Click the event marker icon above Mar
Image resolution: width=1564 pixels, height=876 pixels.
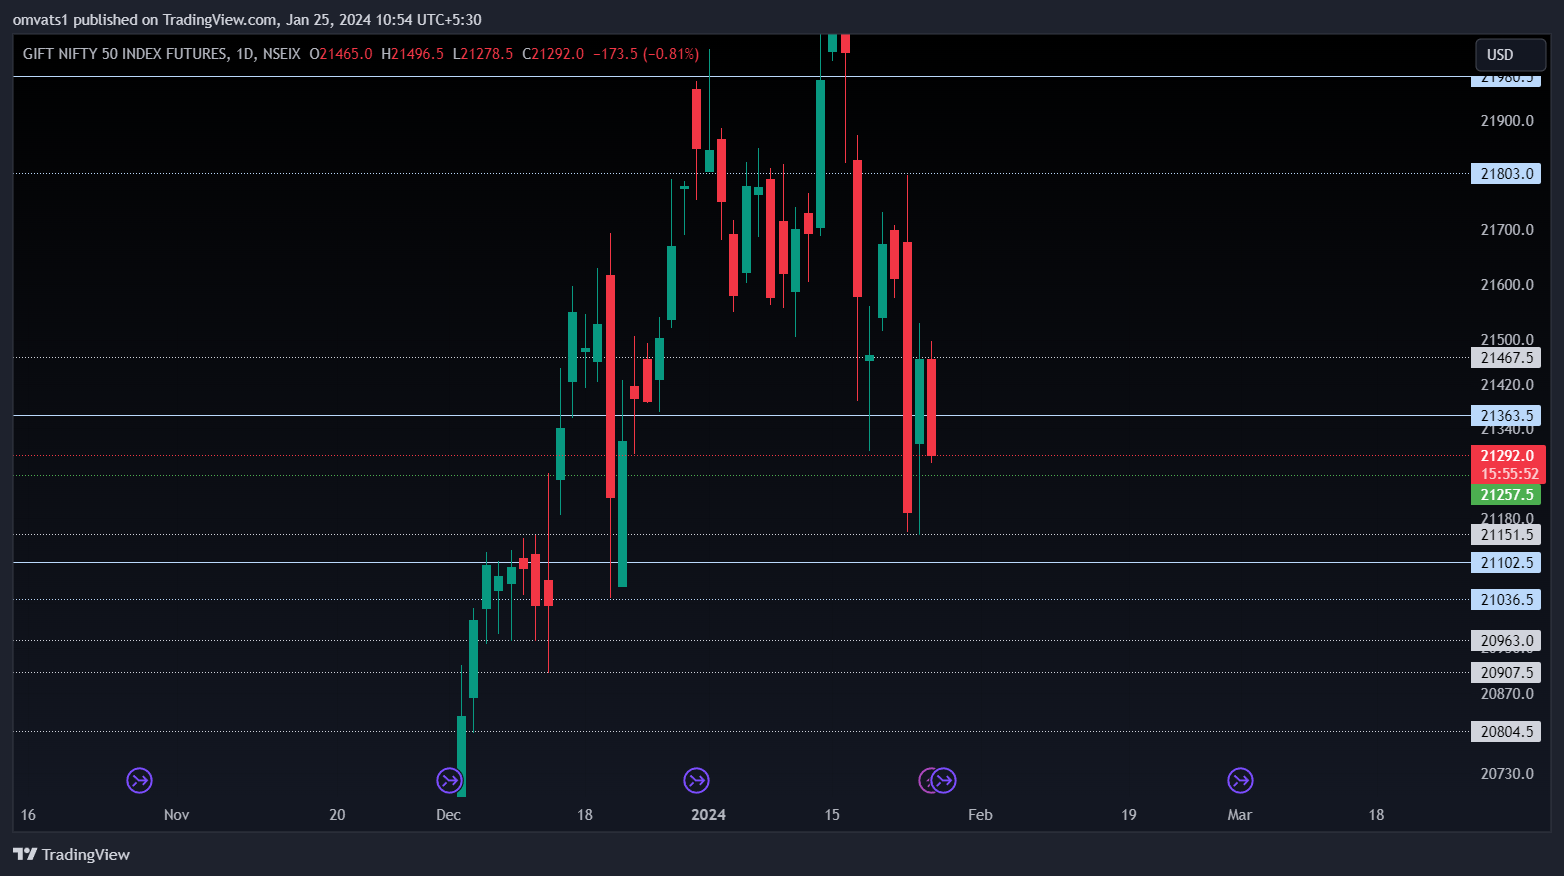coord(1240,780)
